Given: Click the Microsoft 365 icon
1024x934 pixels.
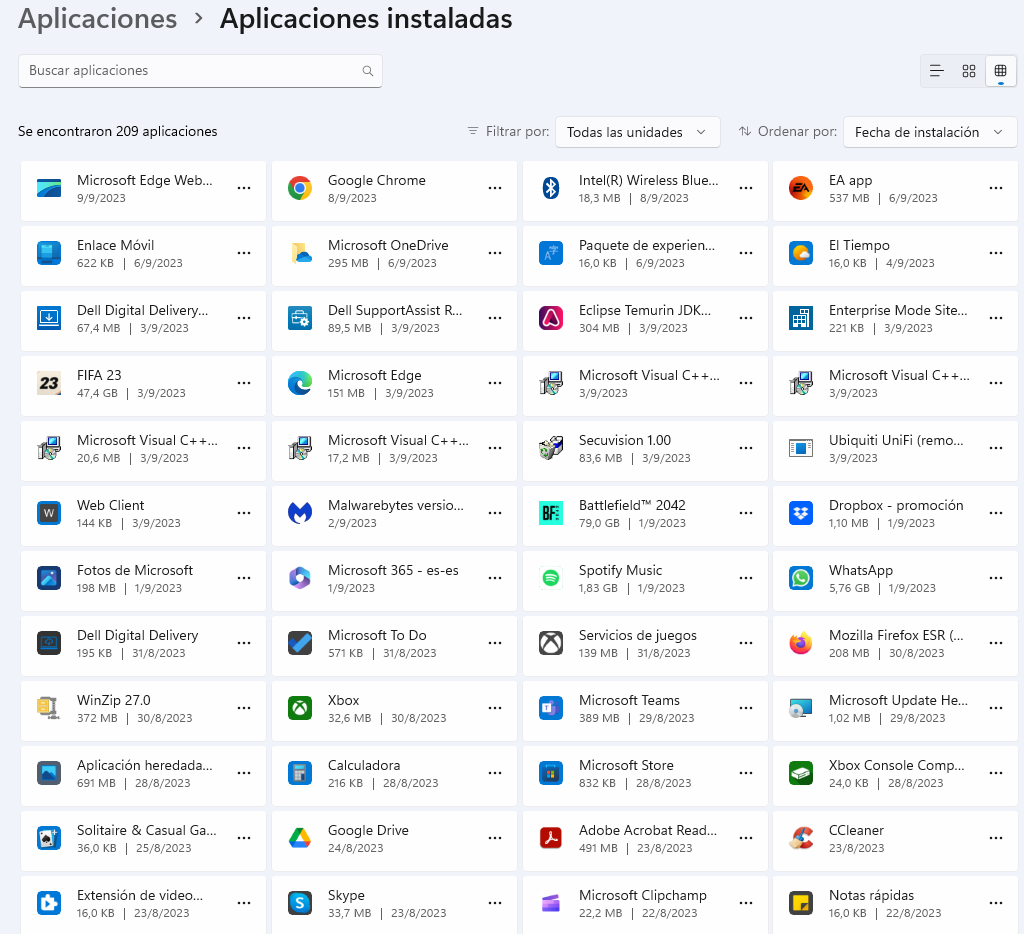Looking at the screenshot, I should pos(300,578).
